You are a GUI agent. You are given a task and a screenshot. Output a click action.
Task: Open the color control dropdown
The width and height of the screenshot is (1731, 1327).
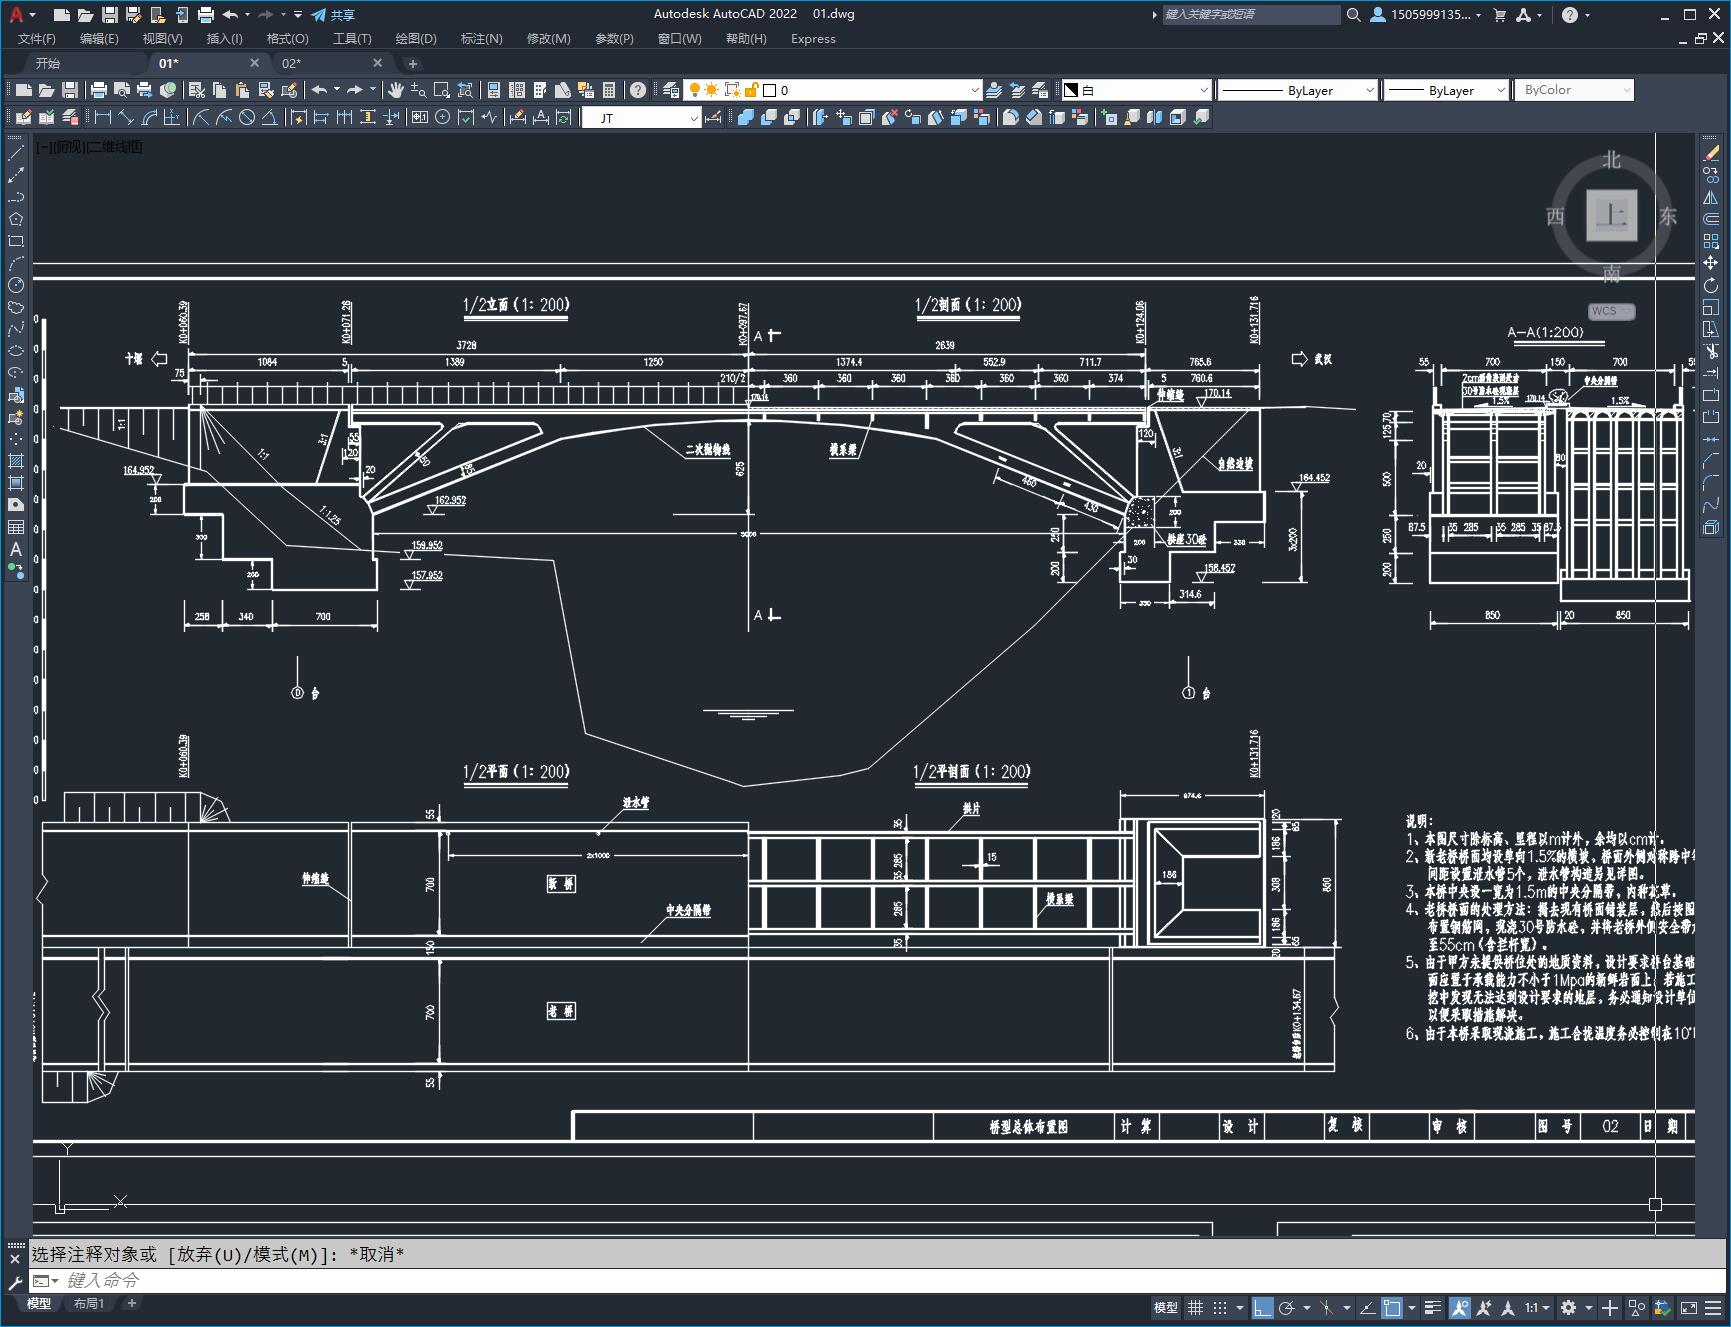pyautogui.click(x=1203, y=90)
